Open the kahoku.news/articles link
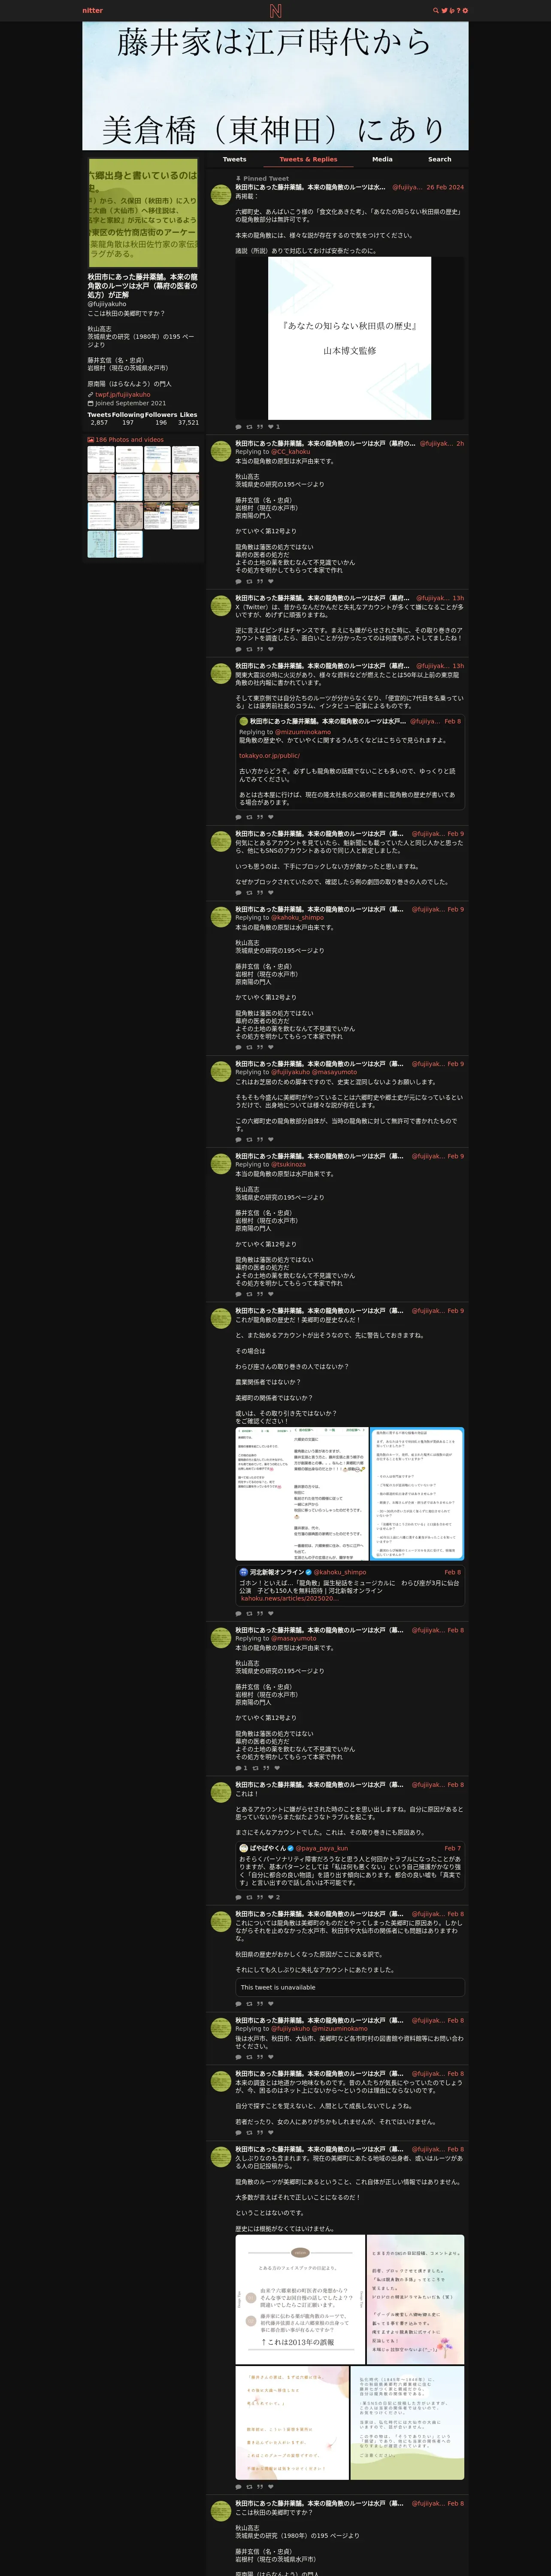Viewport: 551px width, 2576px height. click(290, 1598)
